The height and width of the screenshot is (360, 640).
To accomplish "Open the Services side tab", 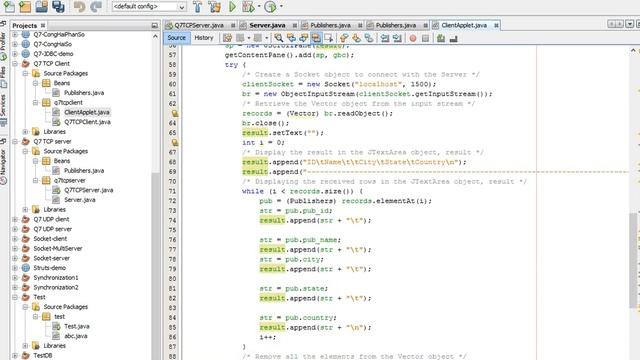I will click(3, 110).
